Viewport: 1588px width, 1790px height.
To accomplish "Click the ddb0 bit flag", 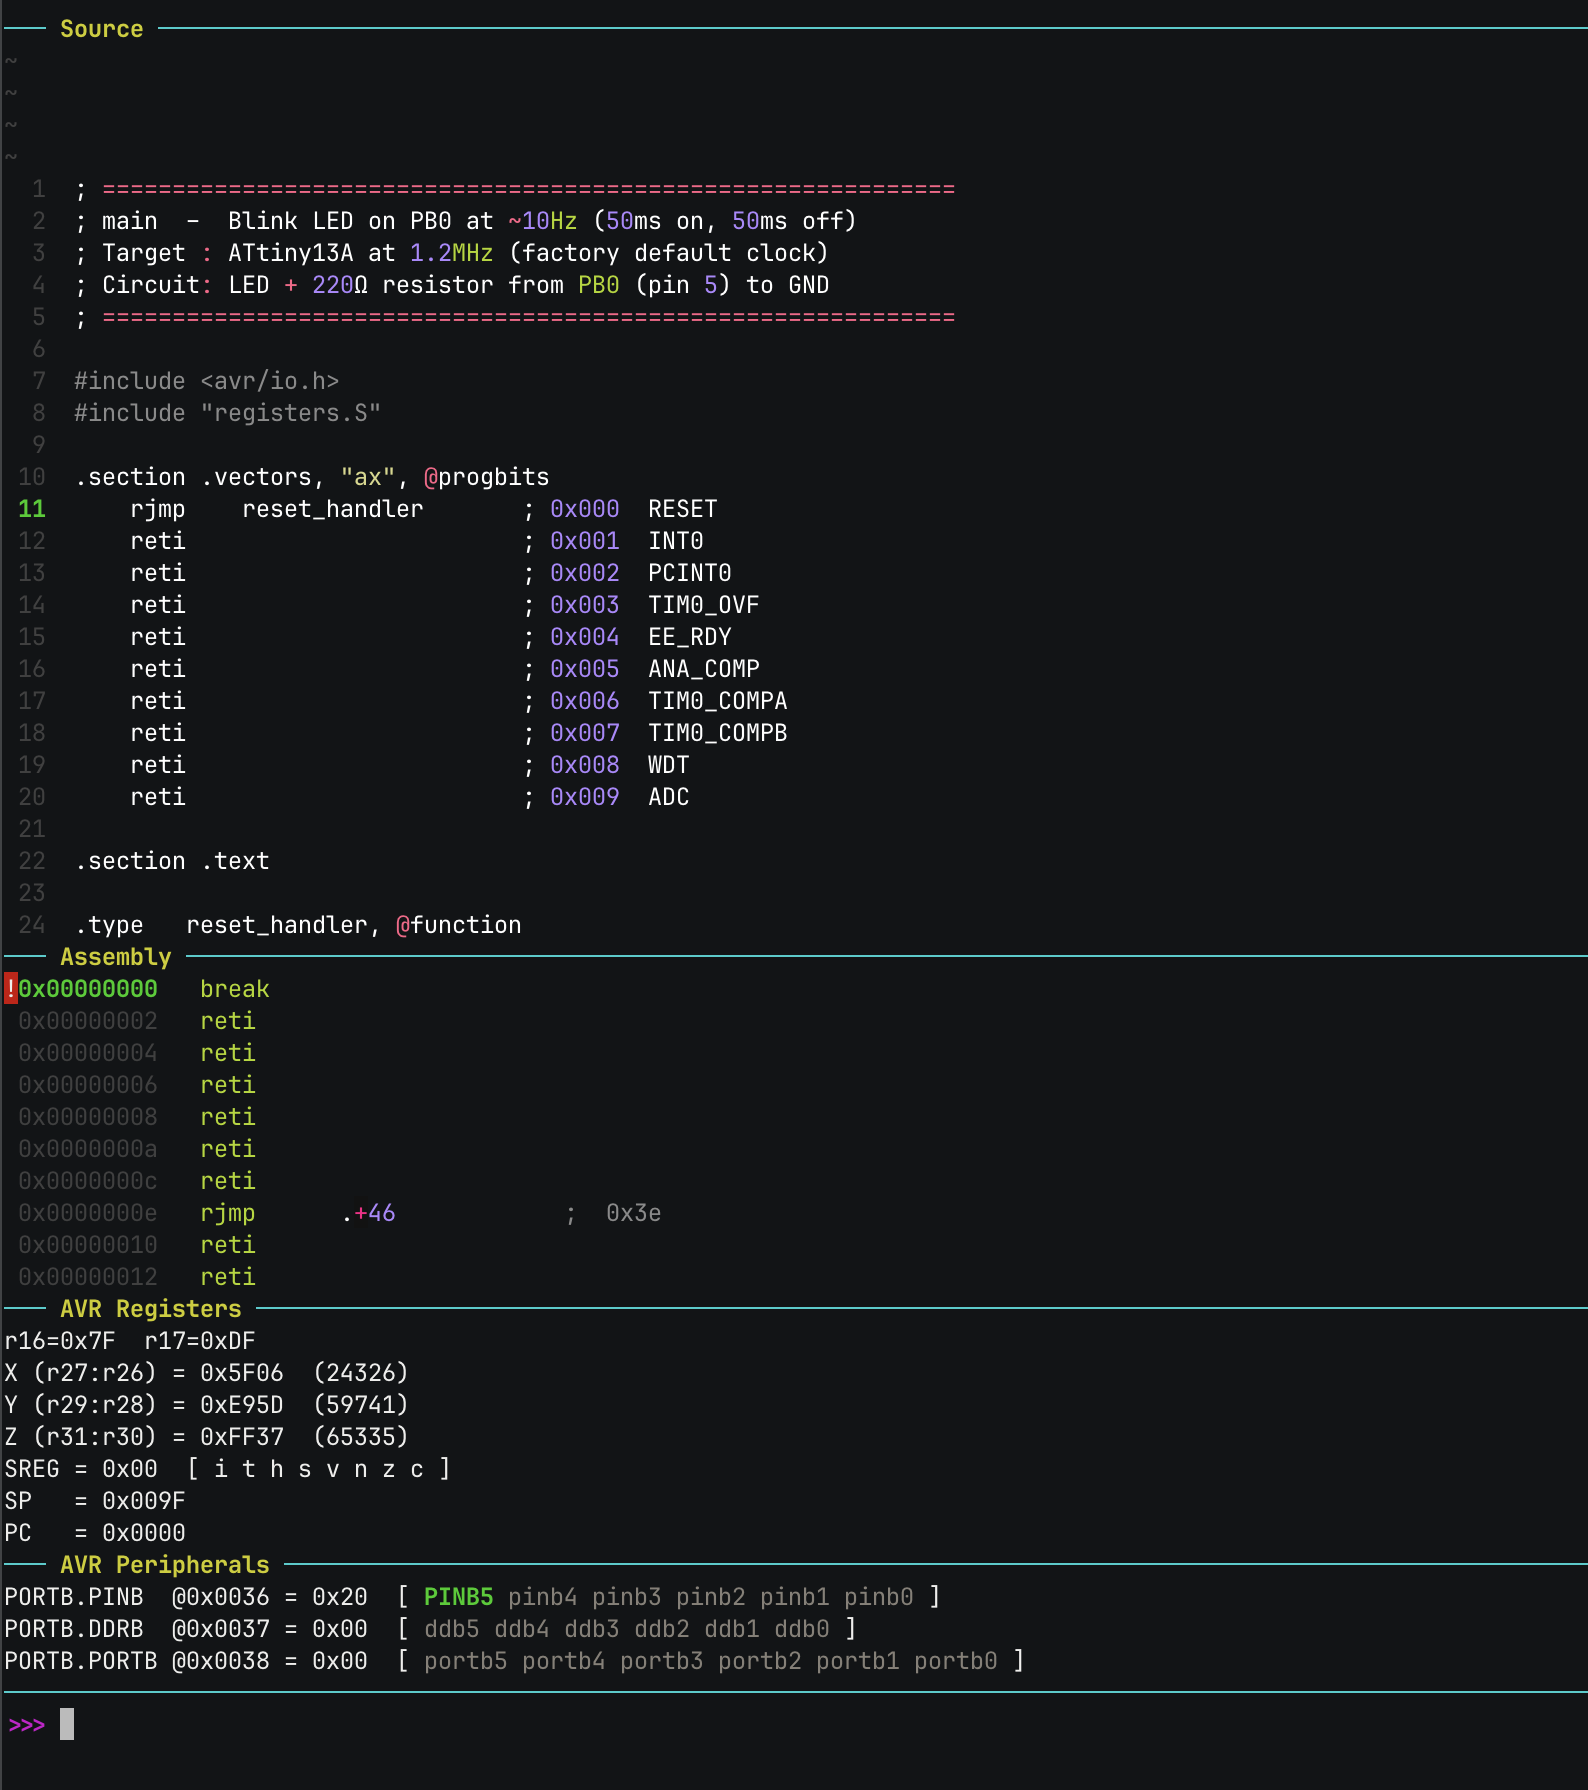I will pyautogui.click(x=801, y=1629).
